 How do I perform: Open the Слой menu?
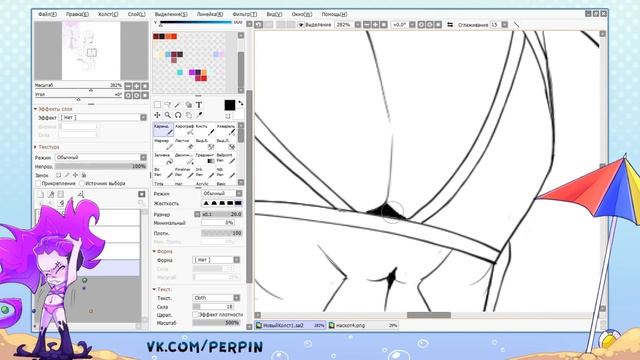[x=136, y=14]
